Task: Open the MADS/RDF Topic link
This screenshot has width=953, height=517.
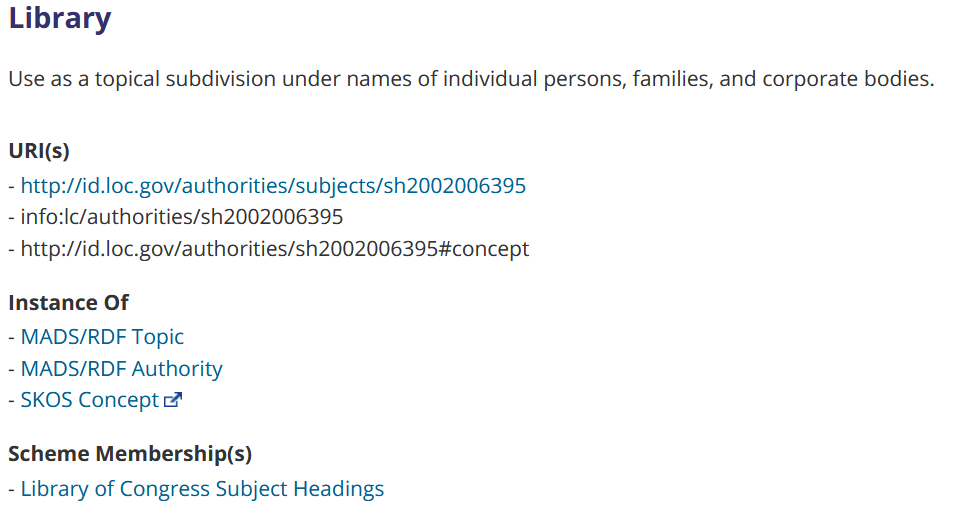Action: [x=102, y=337]
